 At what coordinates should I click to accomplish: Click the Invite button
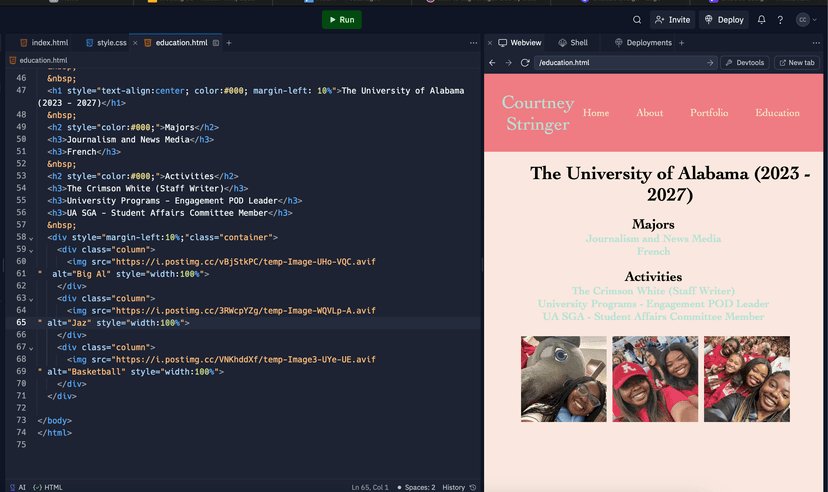pos(673,20)
